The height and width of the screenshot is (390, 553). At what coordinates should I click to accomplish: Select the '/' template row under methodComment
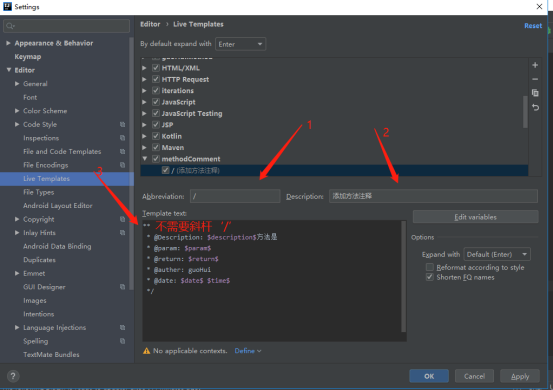334,170
